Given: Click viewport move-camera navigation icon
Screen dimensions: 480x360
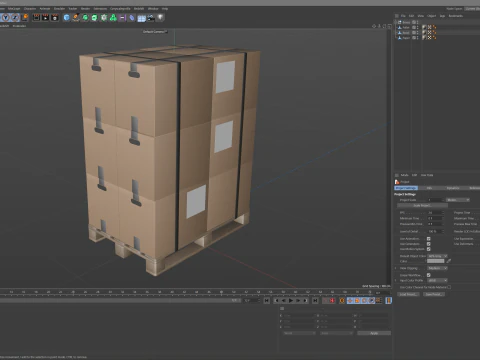Looking at the screenshot, I should (374, 26).
